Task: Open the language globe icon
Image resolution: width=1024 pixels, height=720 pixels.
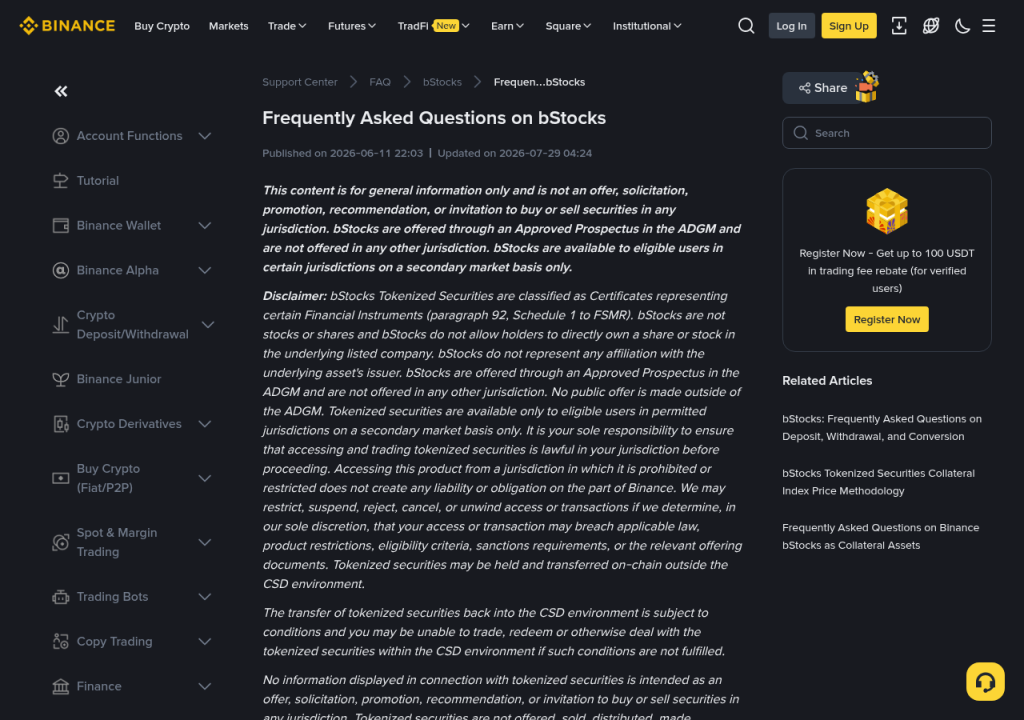Action: [x=931, y=26]
